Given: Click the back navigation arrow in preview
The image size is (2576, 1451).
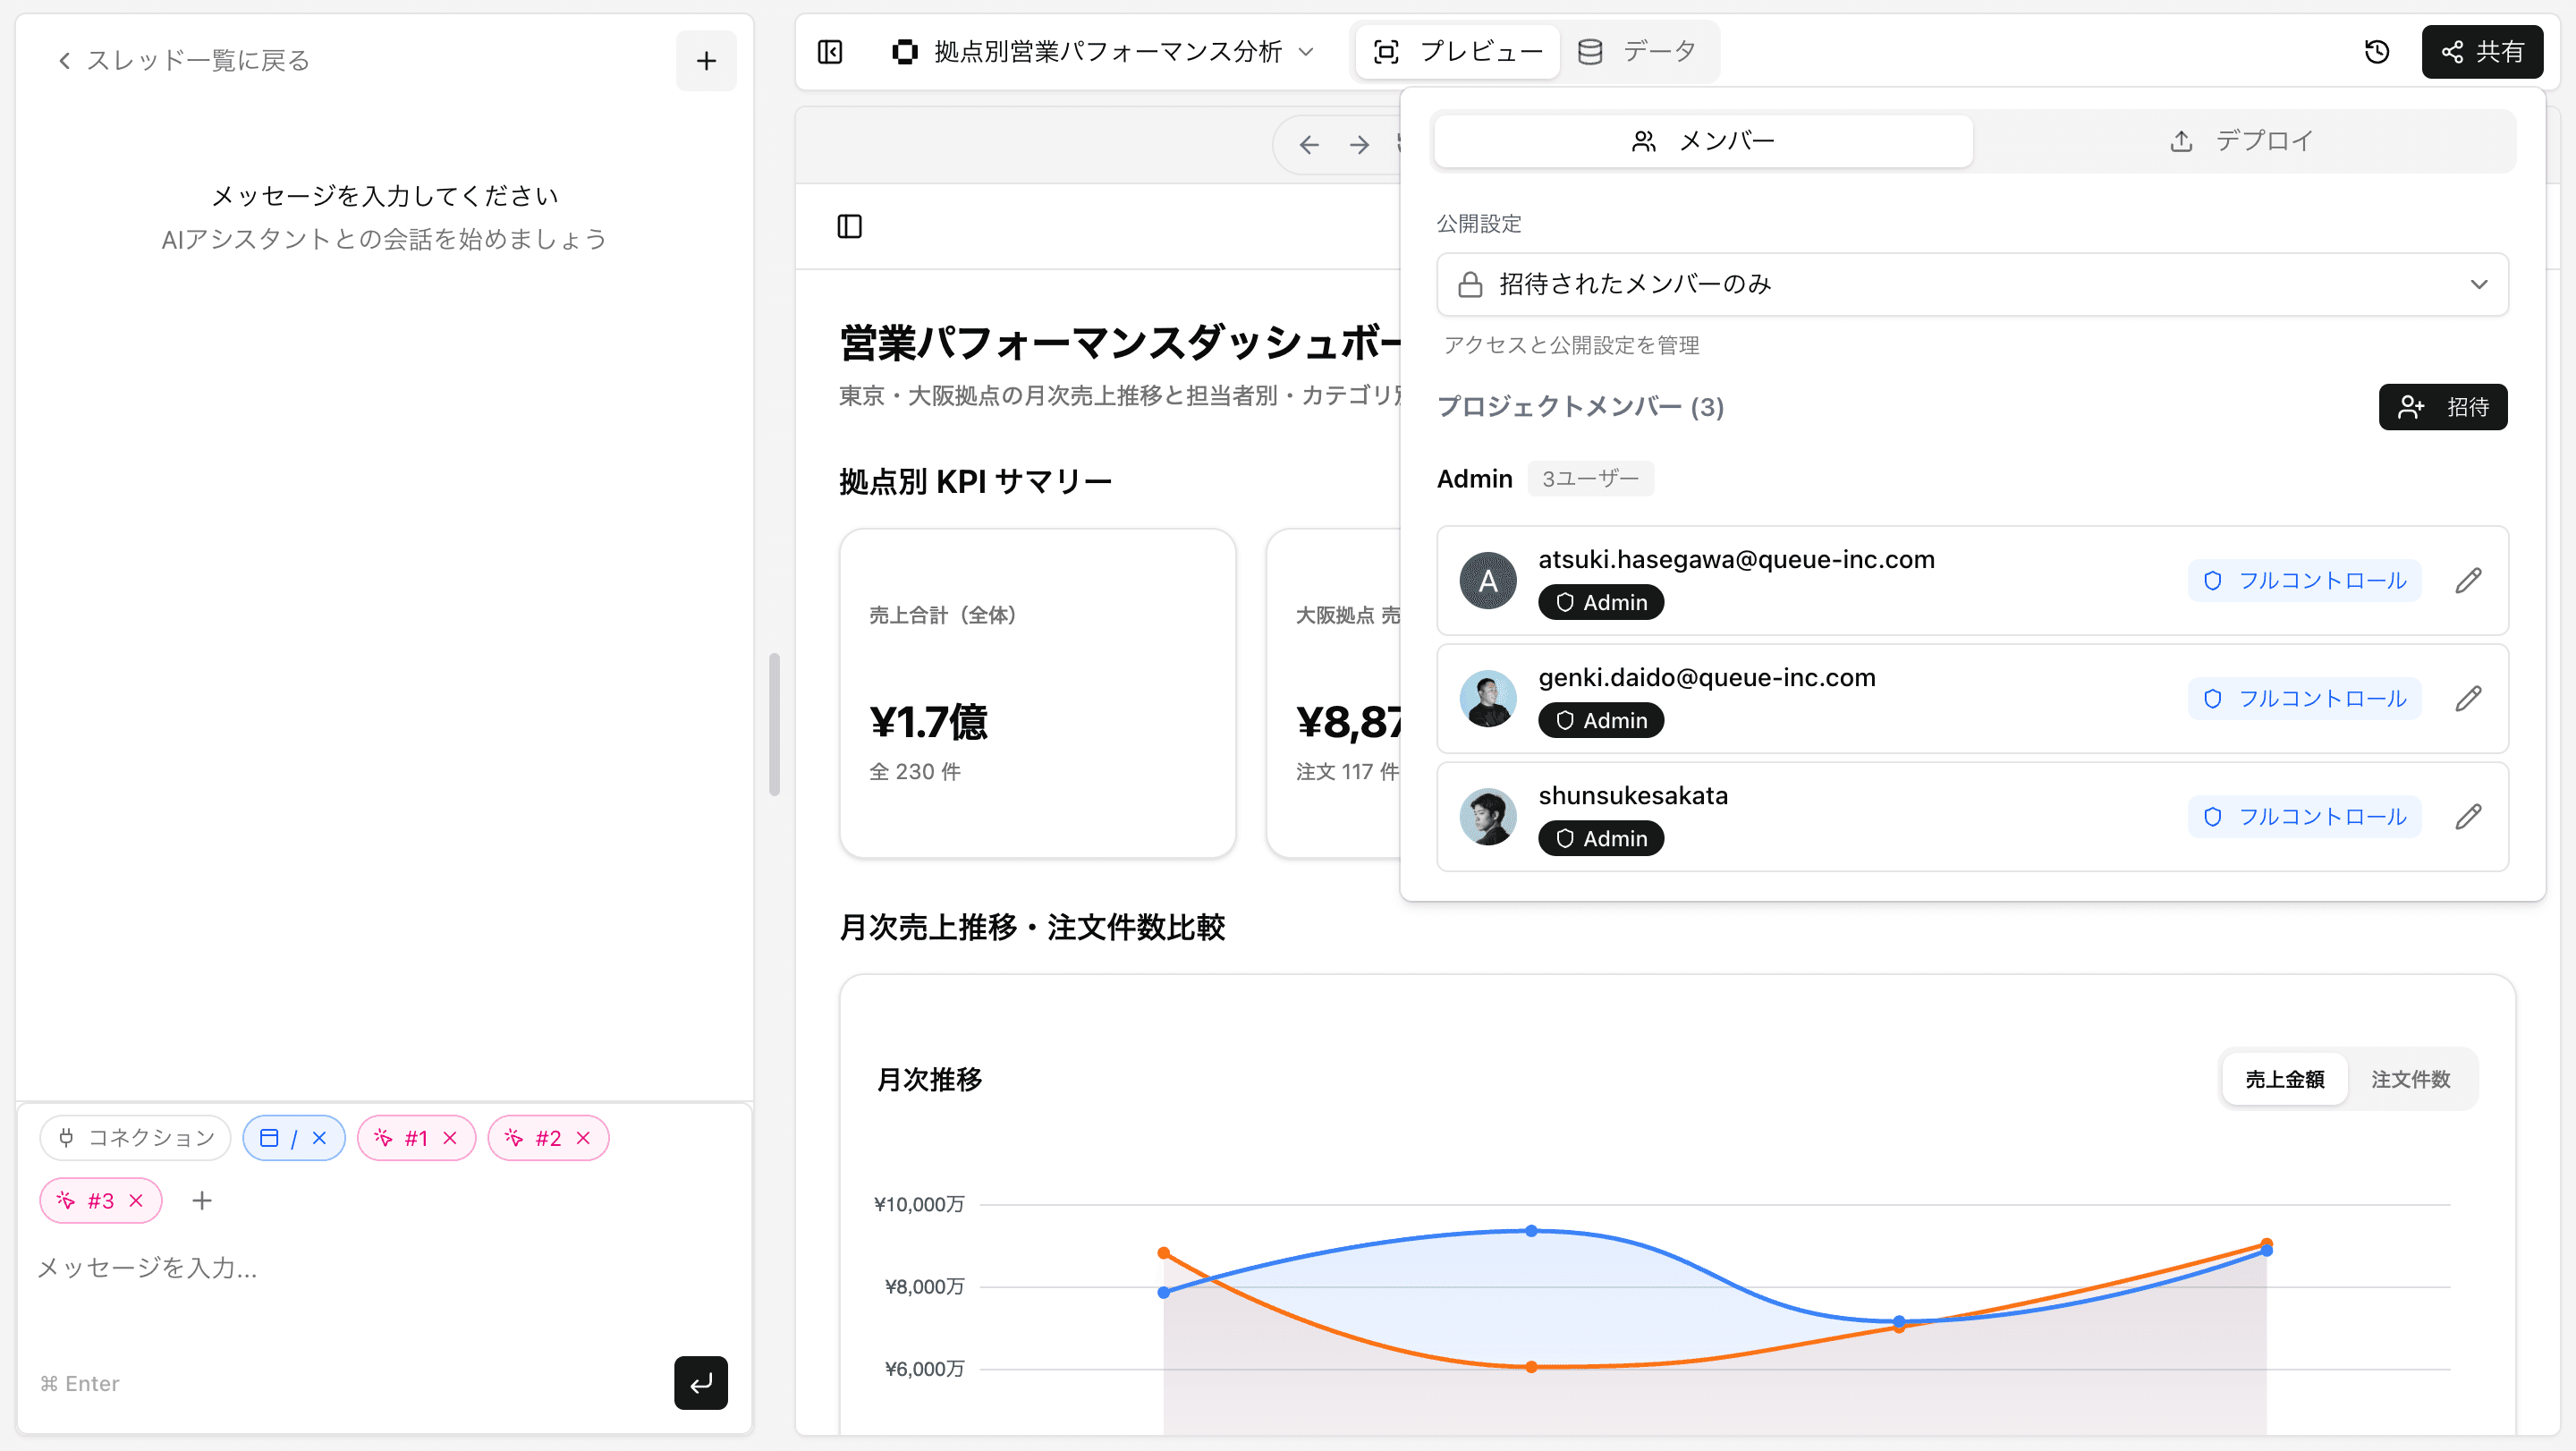Looking at the screenshot, I should pos(1310,144).
